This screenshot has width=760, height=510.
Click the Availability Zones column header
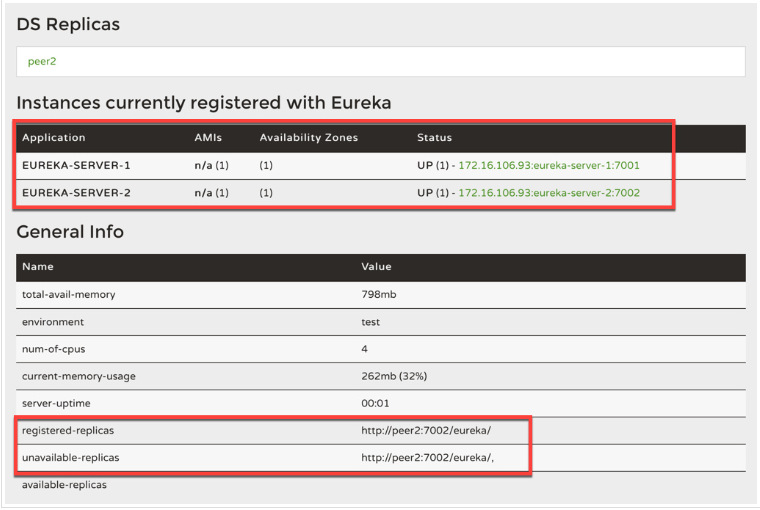(x=309, y=138)
